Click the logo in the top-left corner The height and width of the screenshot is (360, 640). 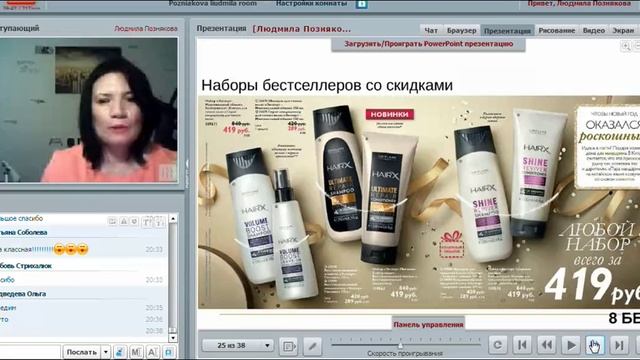click(x=21, y=4)
